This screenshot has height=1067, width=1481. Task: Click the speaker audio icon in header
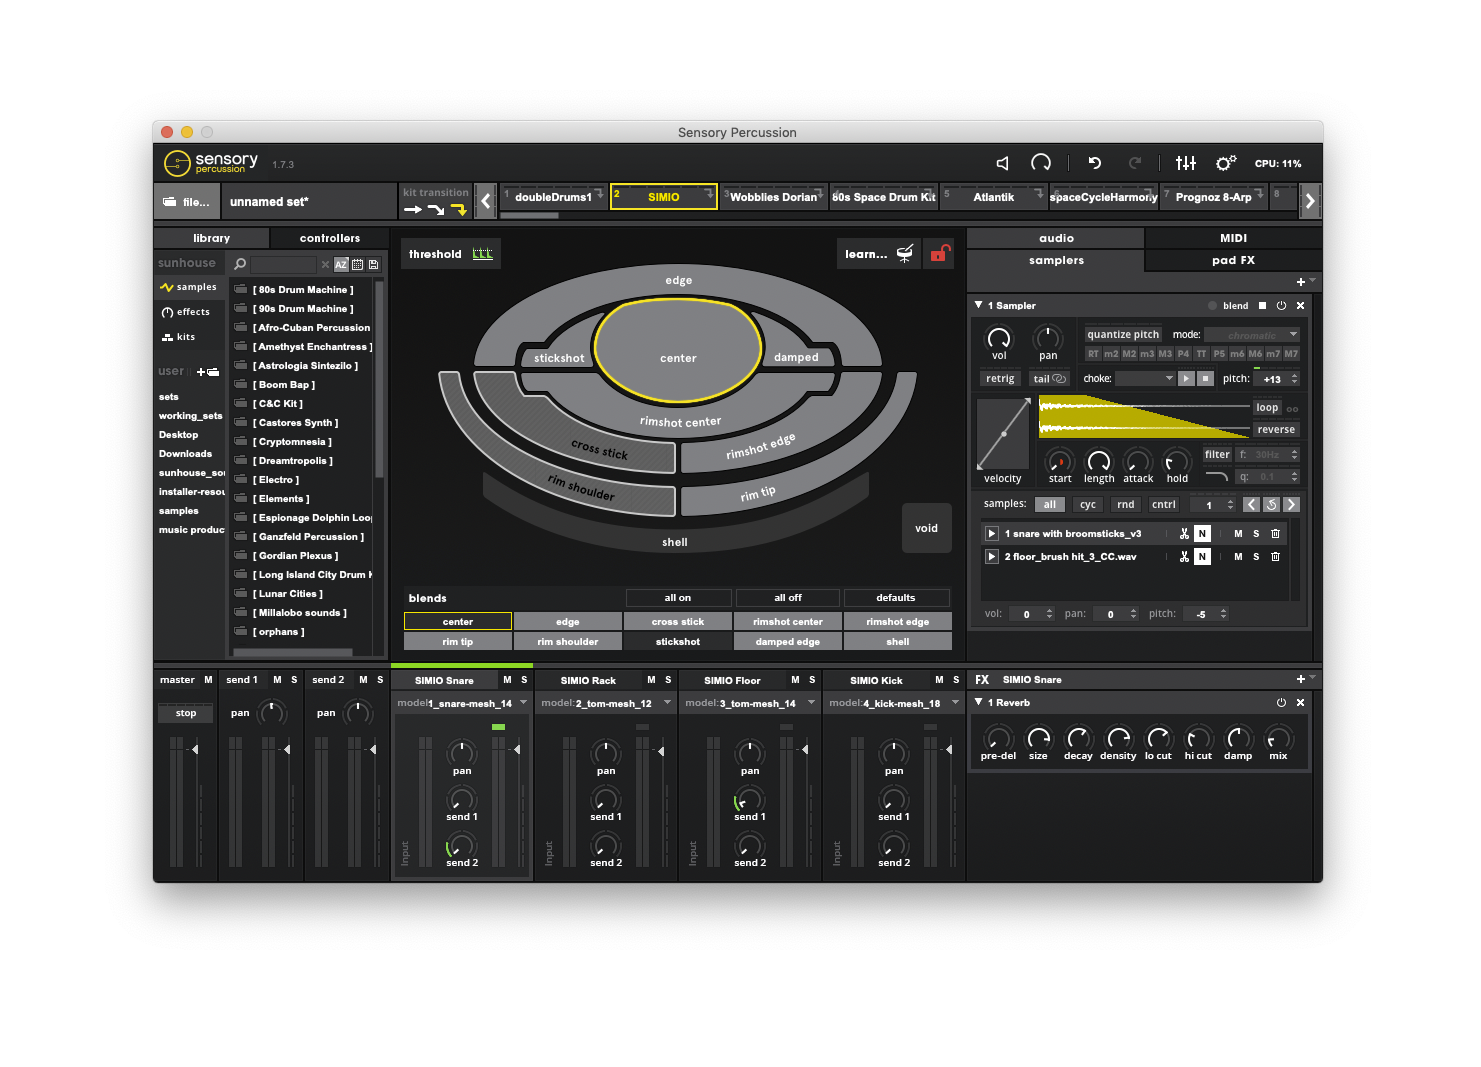(x=1002, y=163)
